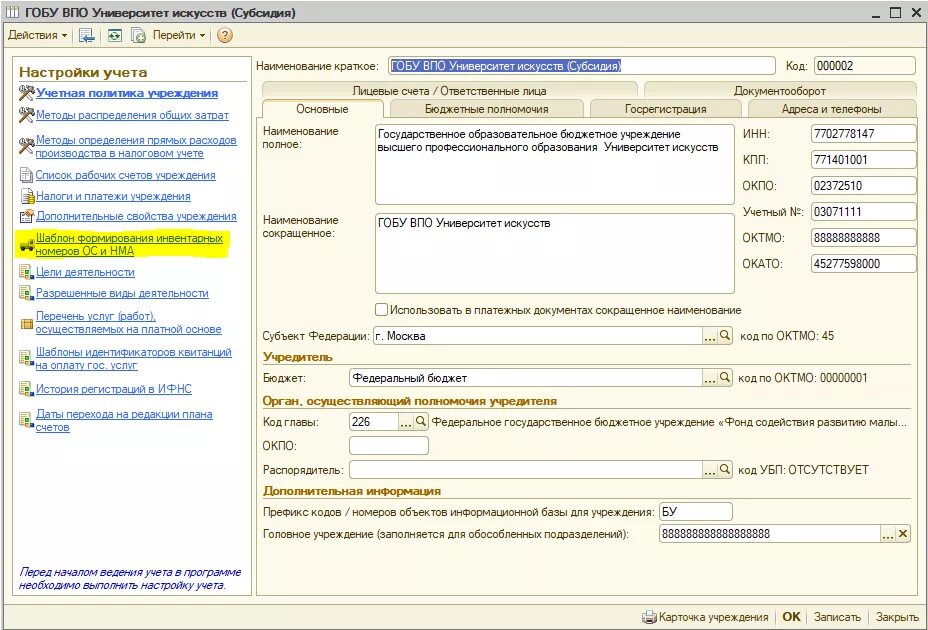Click the Записать button
The width and height of the screenshot is (928, 630).
837,617
